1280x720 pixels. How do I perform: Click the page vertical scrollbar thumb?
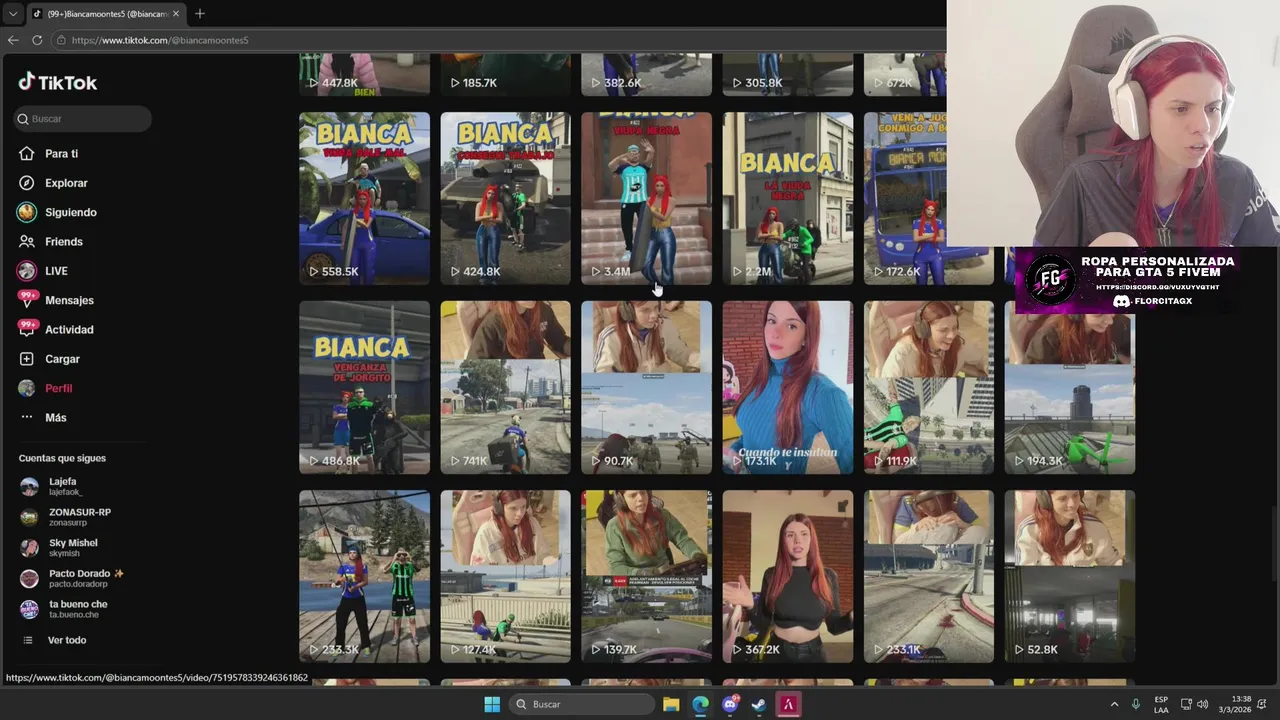1274,545
